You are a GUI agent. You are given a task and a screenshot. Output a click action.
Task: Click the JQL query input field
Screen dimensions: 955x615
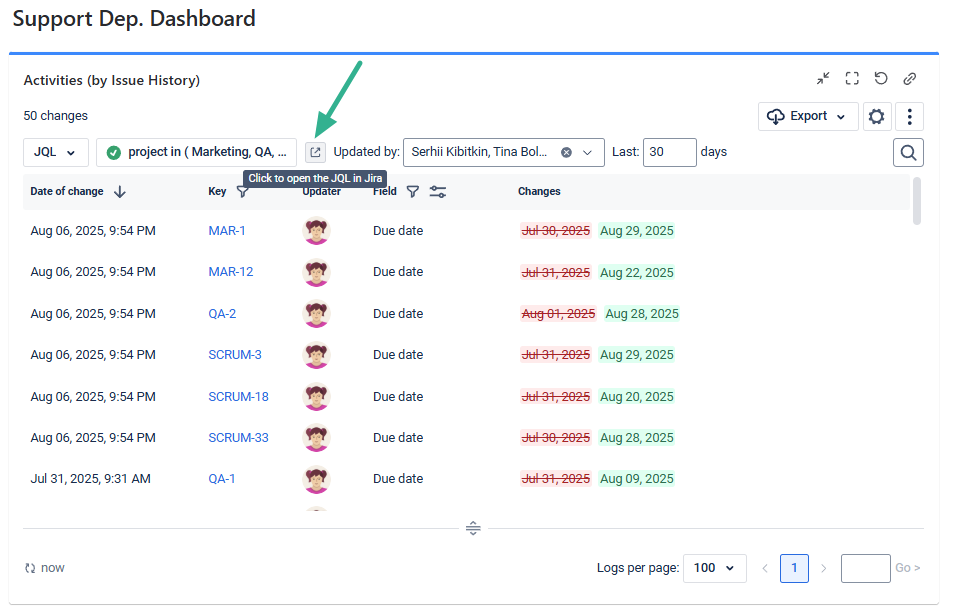[197, 152]
